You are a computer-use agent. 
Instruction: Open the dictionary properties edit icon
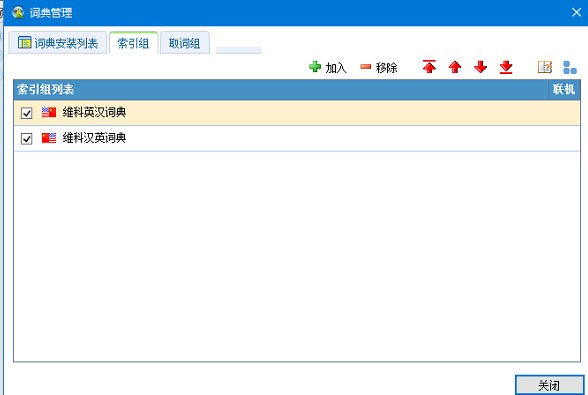[x=544, y=67]
